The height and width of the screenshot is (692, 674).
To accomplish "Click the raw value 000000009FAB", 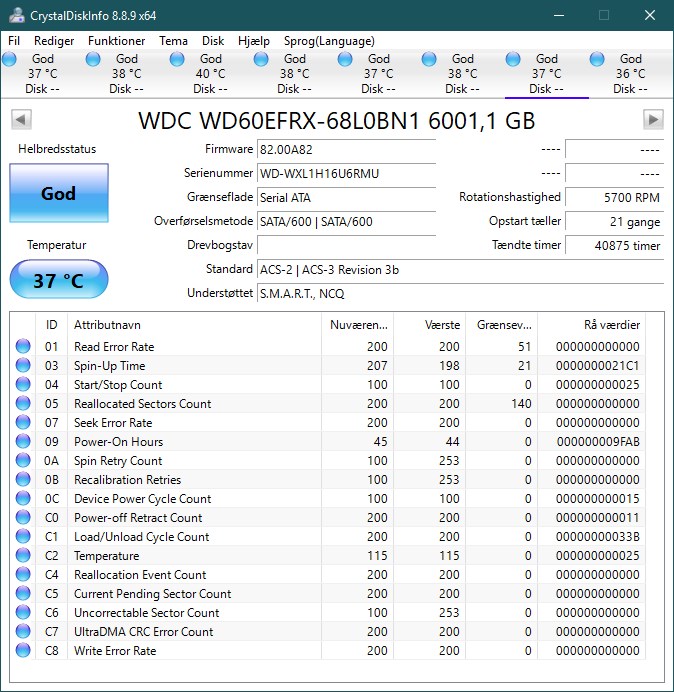I will [598, 441].
